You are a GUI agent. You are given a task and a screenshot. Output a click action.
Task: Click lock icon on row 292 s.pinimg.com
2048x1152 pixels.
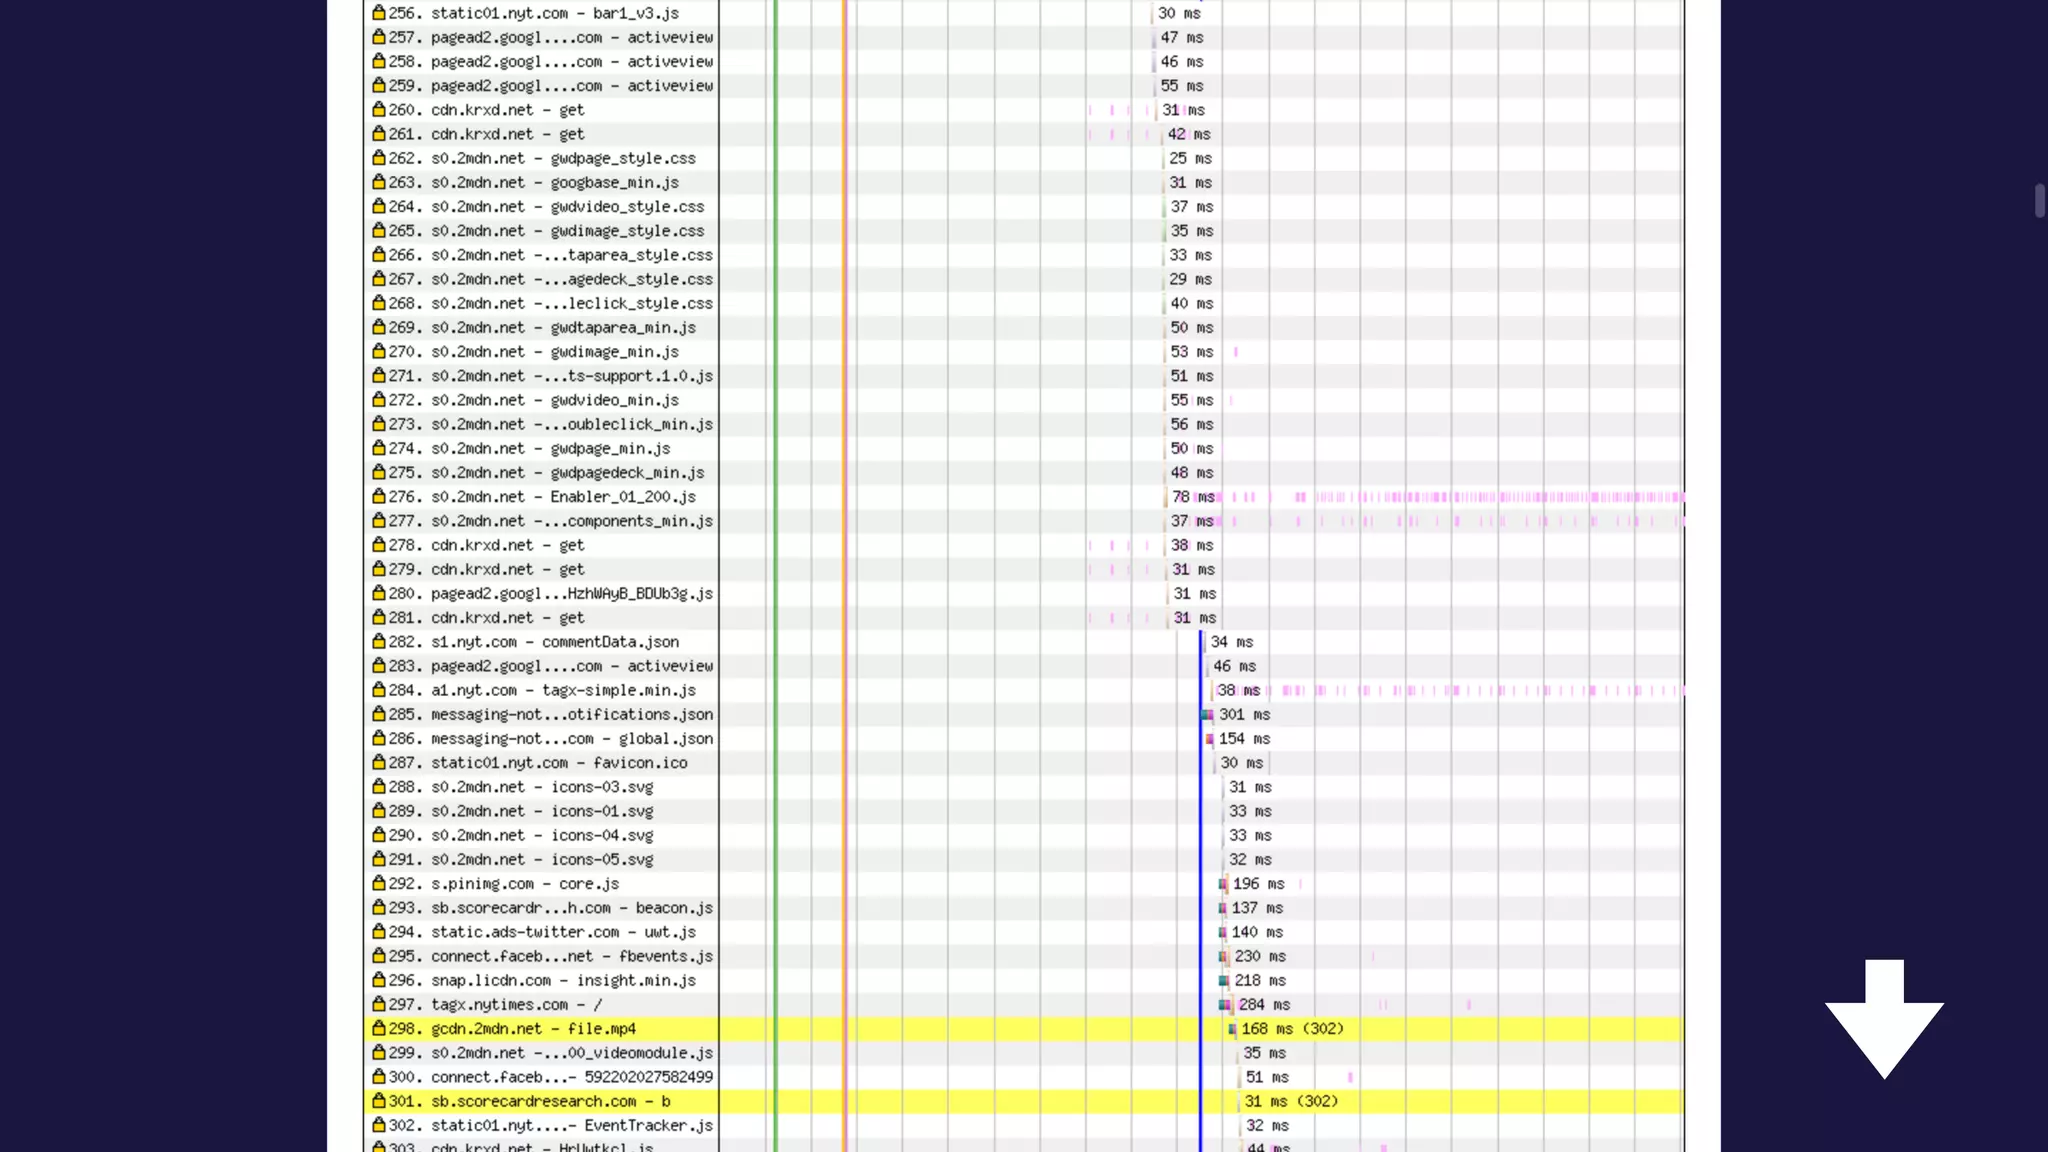coord(378,883)
